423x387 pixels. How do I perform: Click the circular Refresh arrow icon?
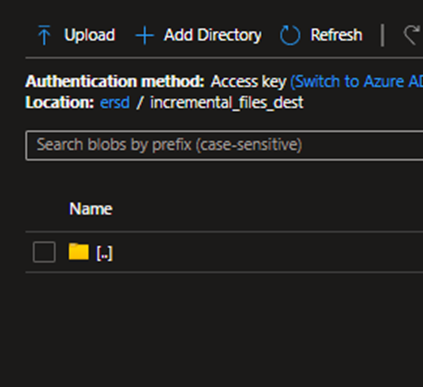(290, 35)
